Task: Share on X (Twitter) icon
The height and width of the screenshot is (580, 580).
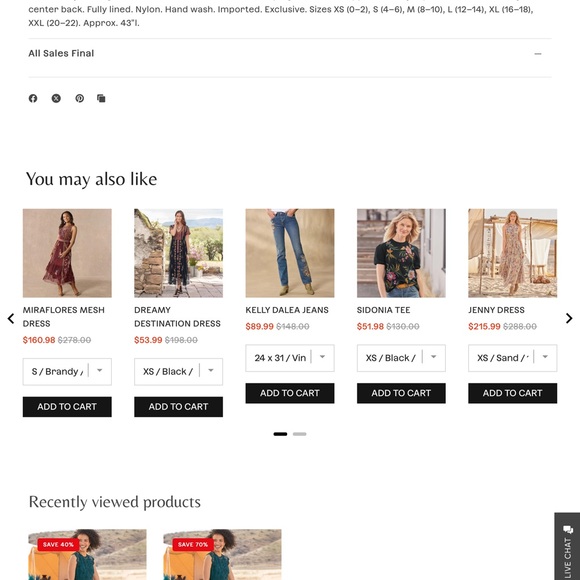Action: tap(56, 98)
